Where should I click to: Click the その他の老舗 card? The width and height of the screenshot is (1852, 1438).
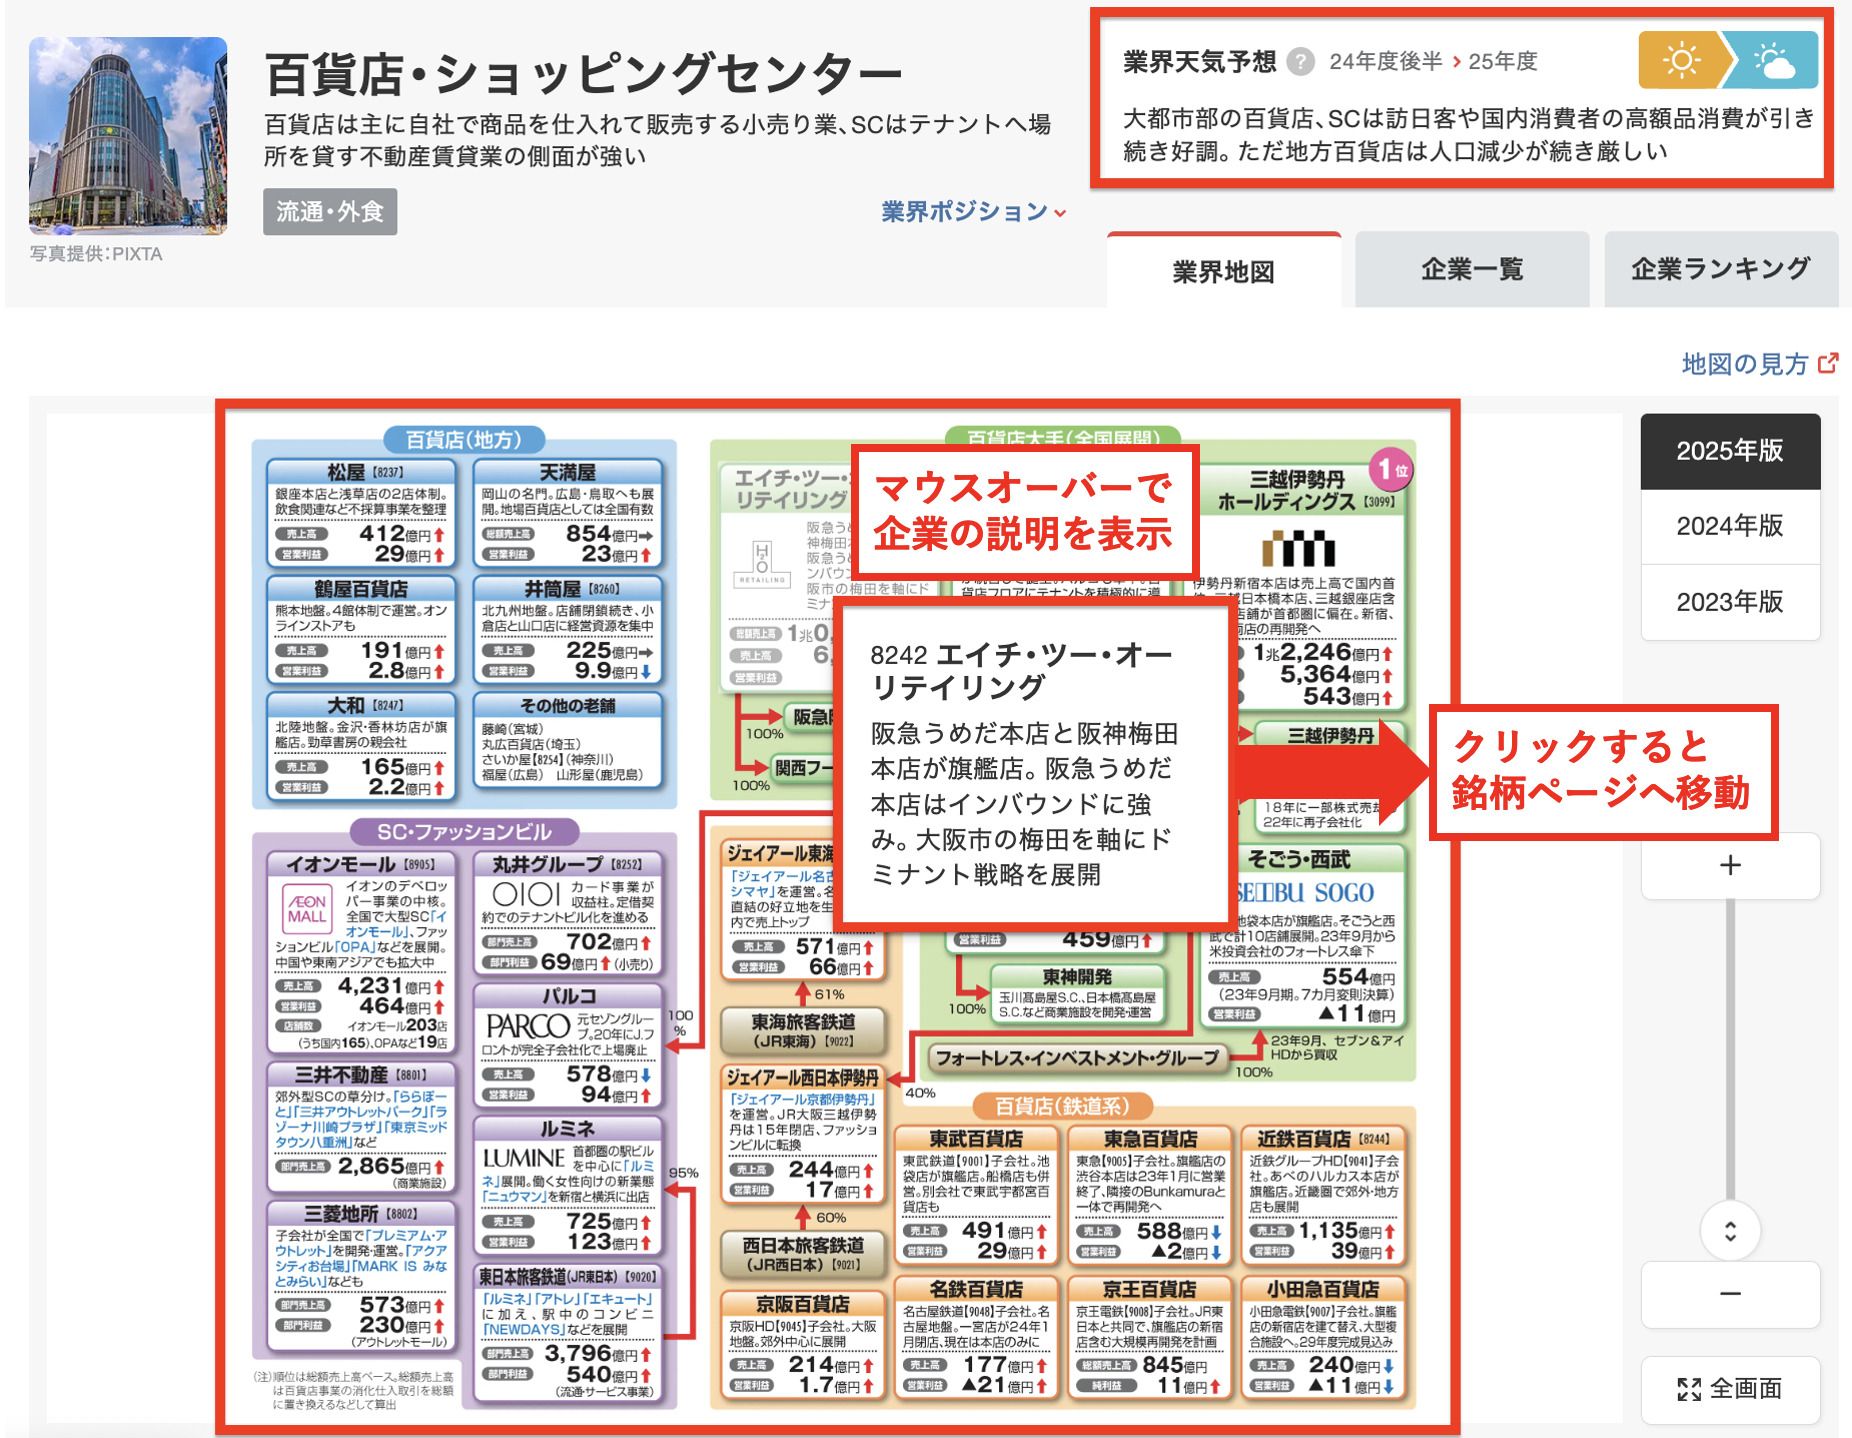(x=567, y=741)
